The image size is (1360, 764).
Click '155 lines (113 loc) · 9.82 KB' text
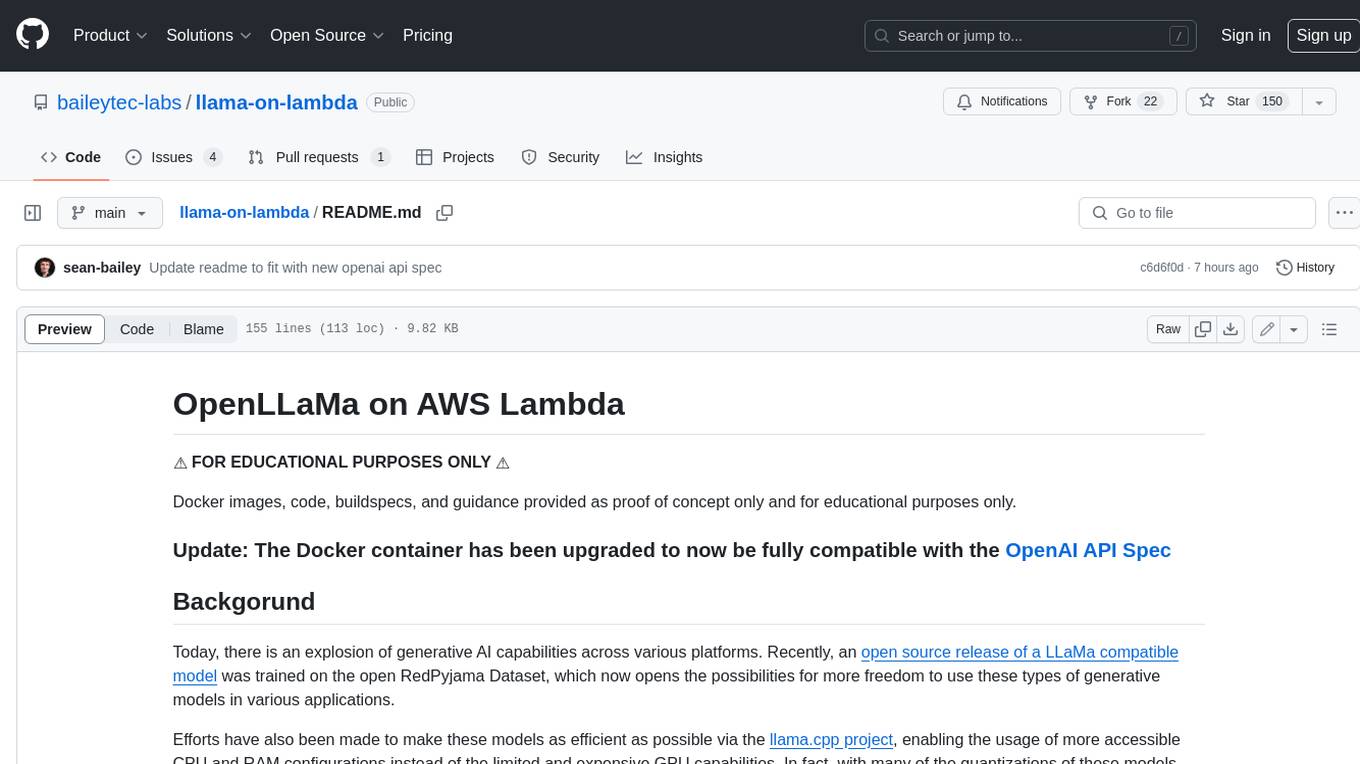351,329
